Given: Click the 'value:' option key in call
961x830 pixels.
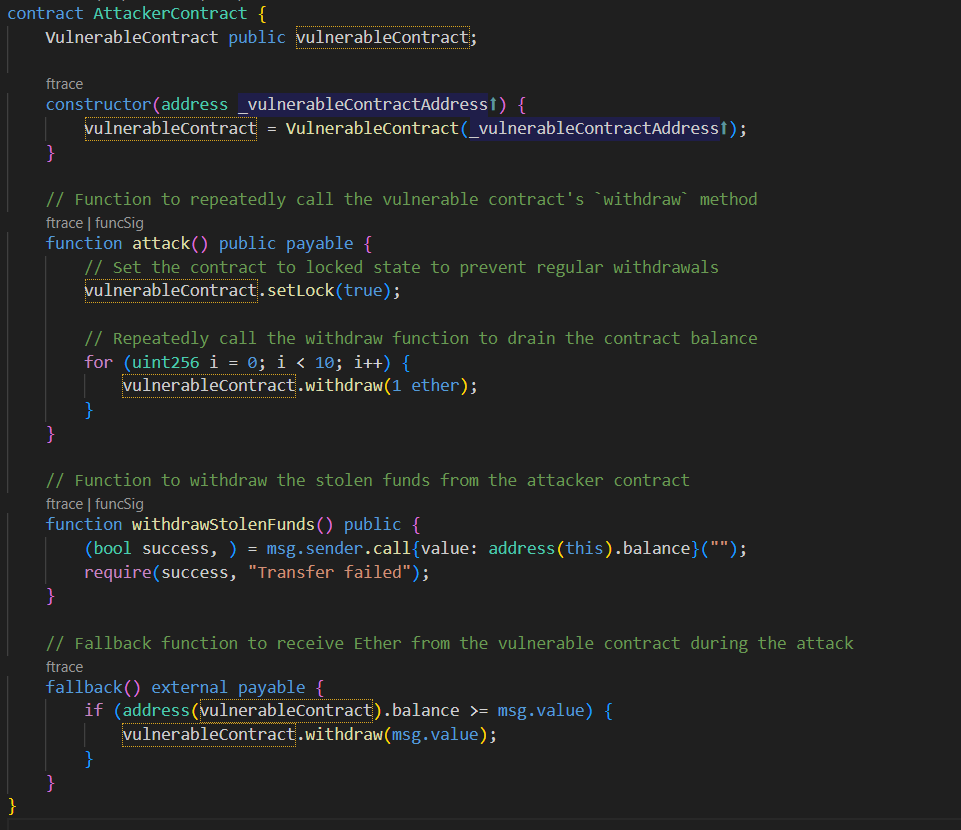Looking at the screenshot, I should coord(449,549).
